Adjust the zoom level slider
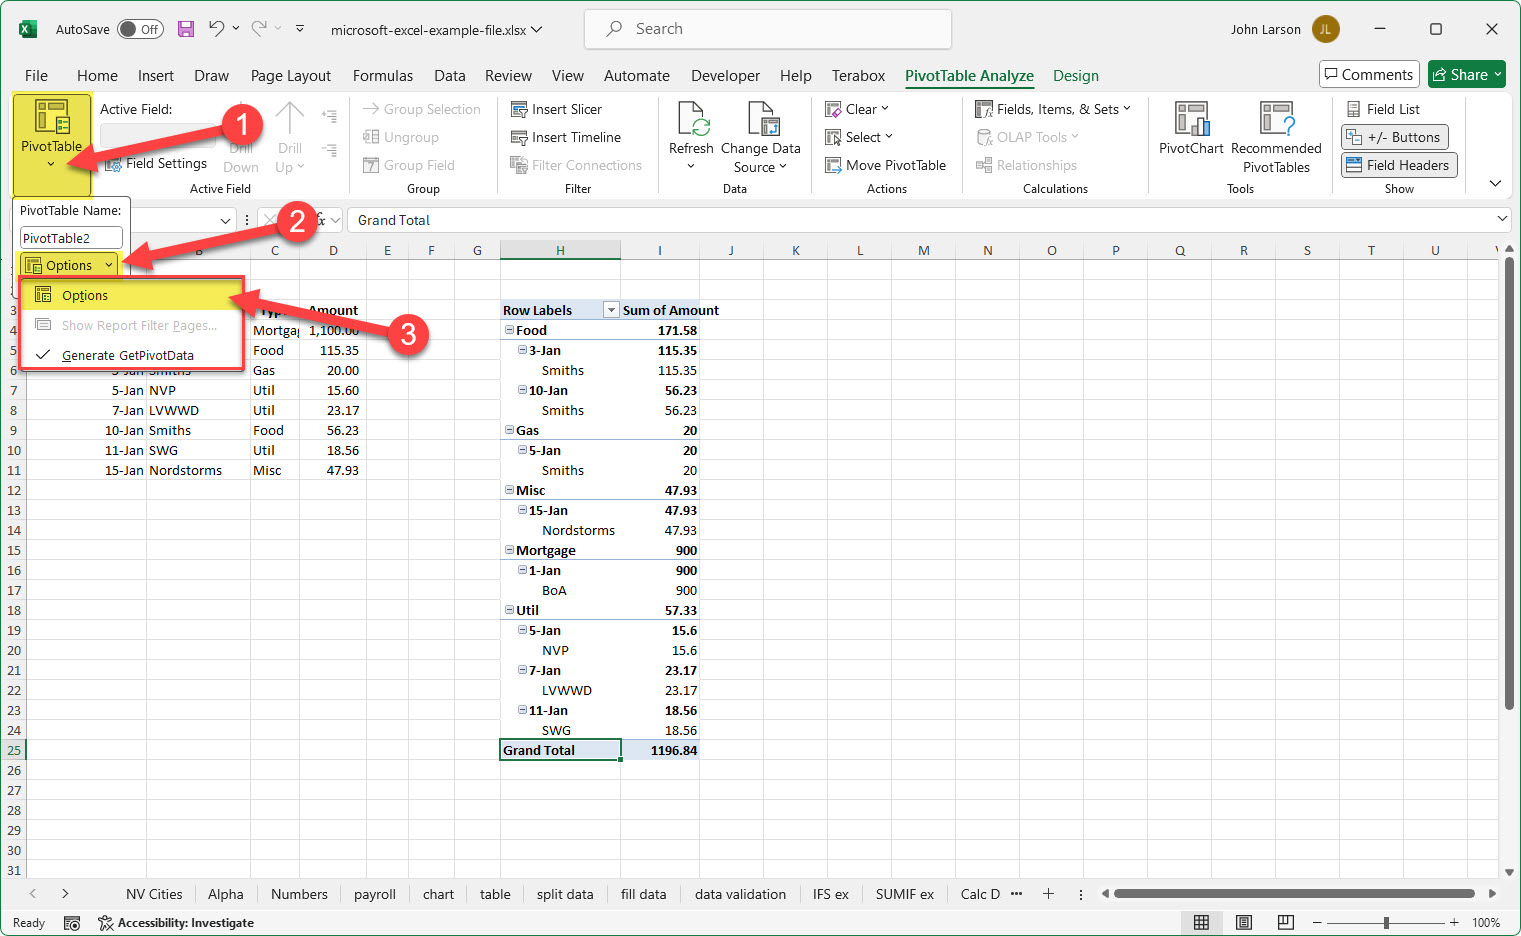Image resolution: width=1521 pixels, height=936 pixels. pyautogui.click(x=1387, y=922)
